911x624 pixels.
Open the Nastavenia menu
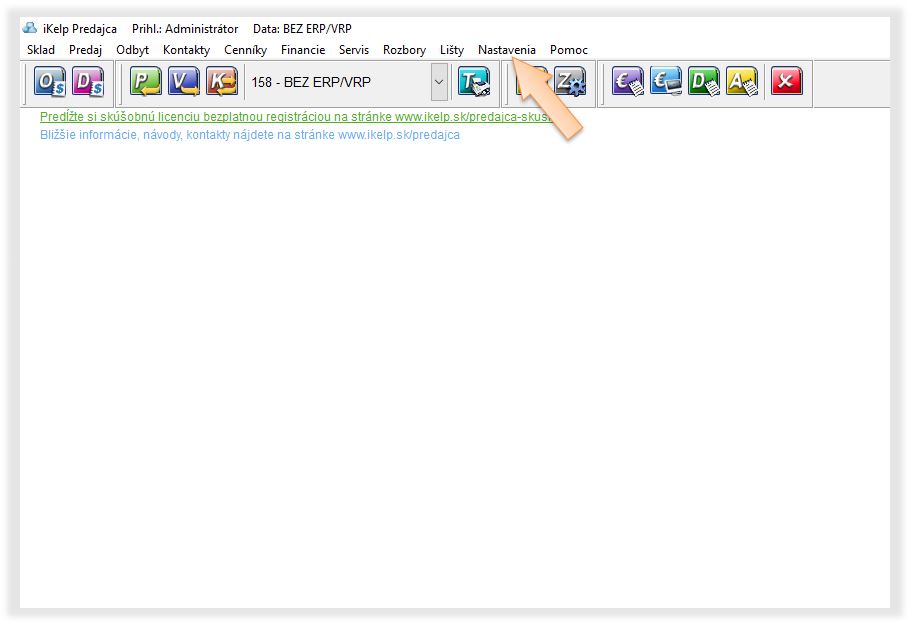tap(506, 50)
